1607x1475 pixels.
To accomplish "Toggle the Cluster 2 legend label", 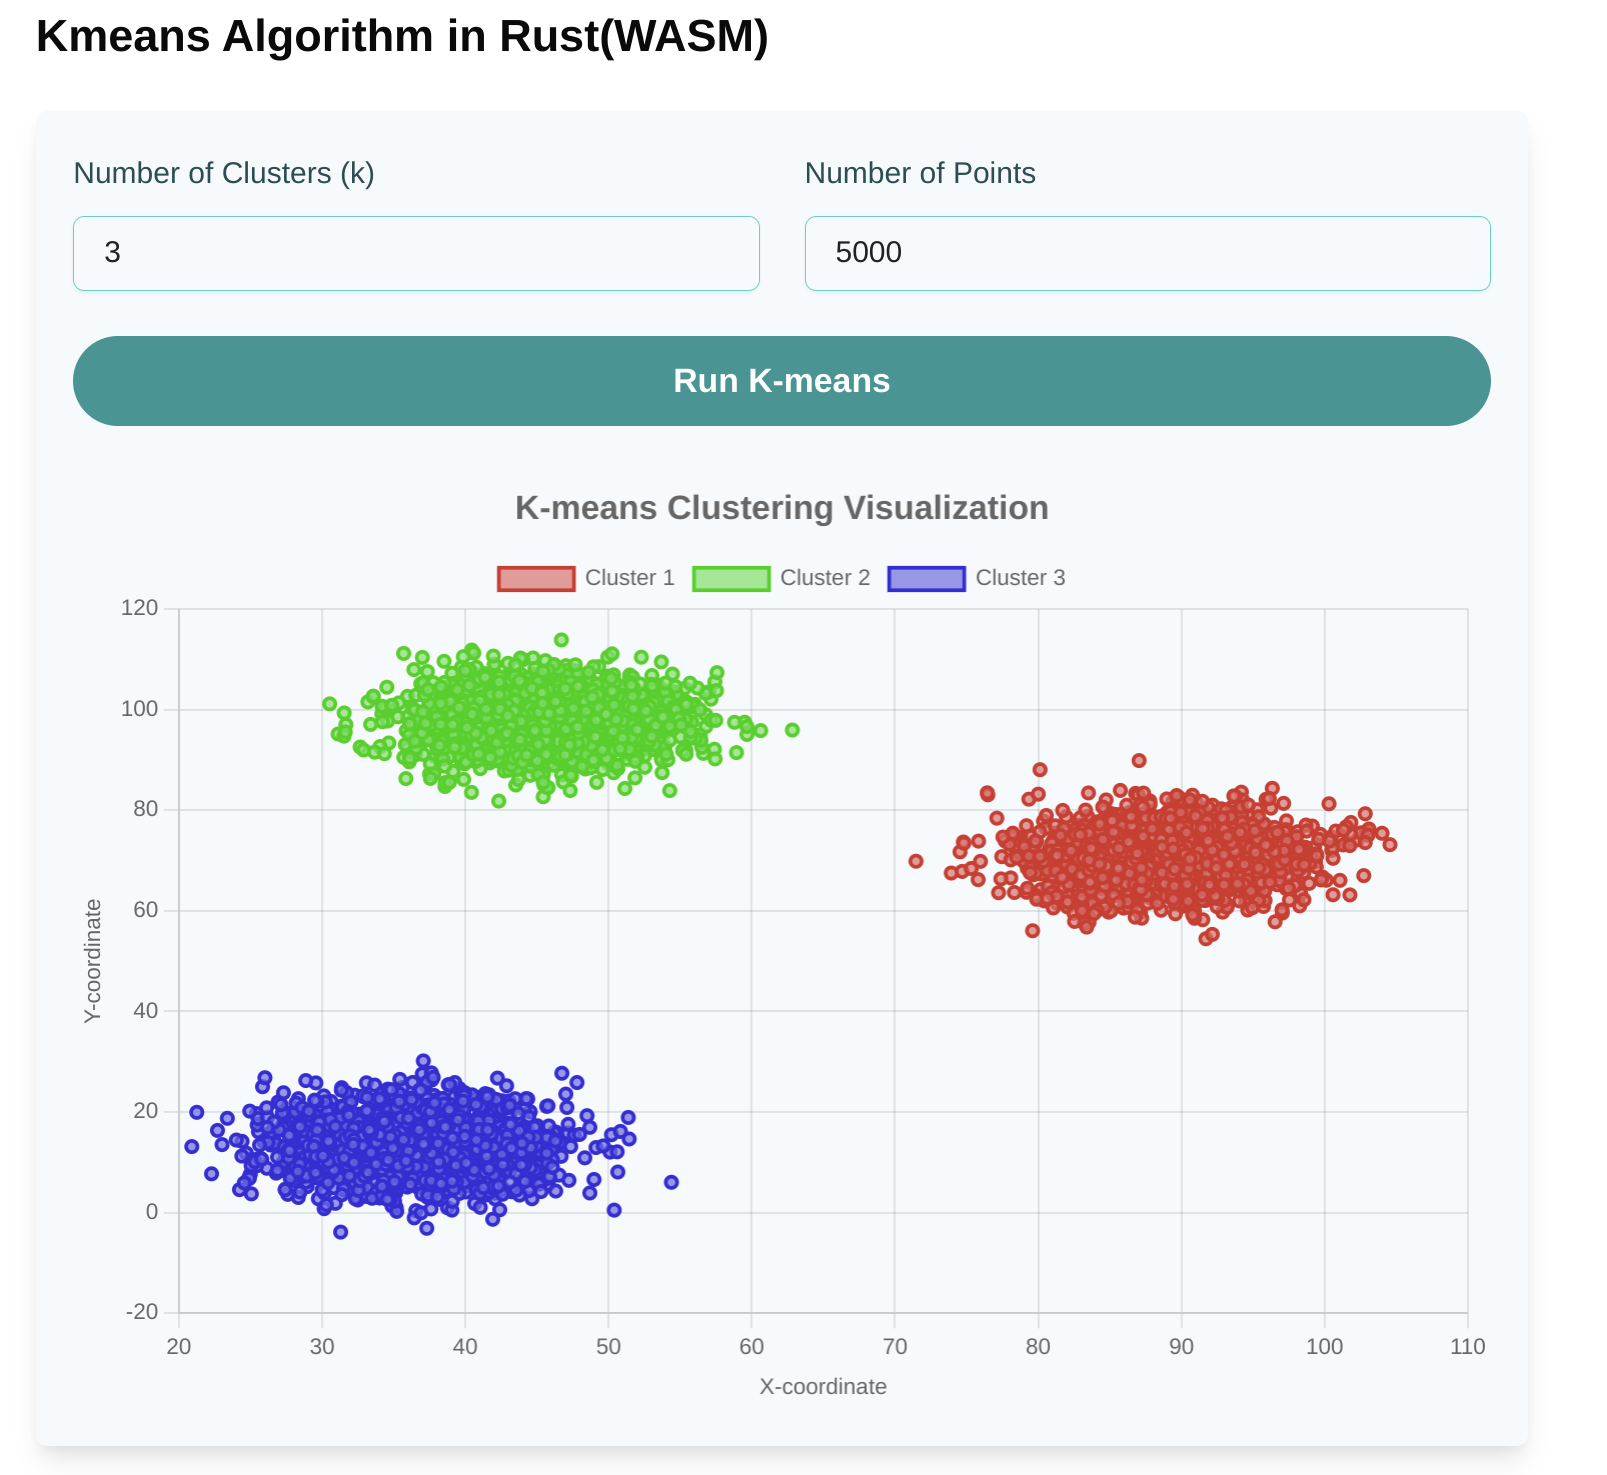I will point(824,578).
